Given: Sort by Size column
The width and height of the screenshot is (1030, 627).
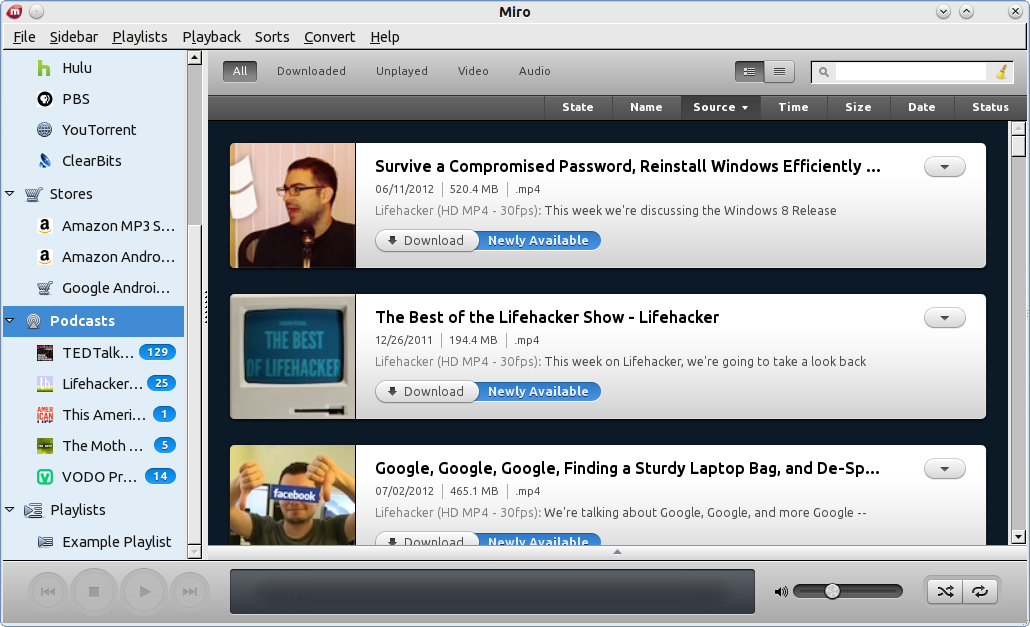Looking at the screenshot, I should click(x=858, y=107).
